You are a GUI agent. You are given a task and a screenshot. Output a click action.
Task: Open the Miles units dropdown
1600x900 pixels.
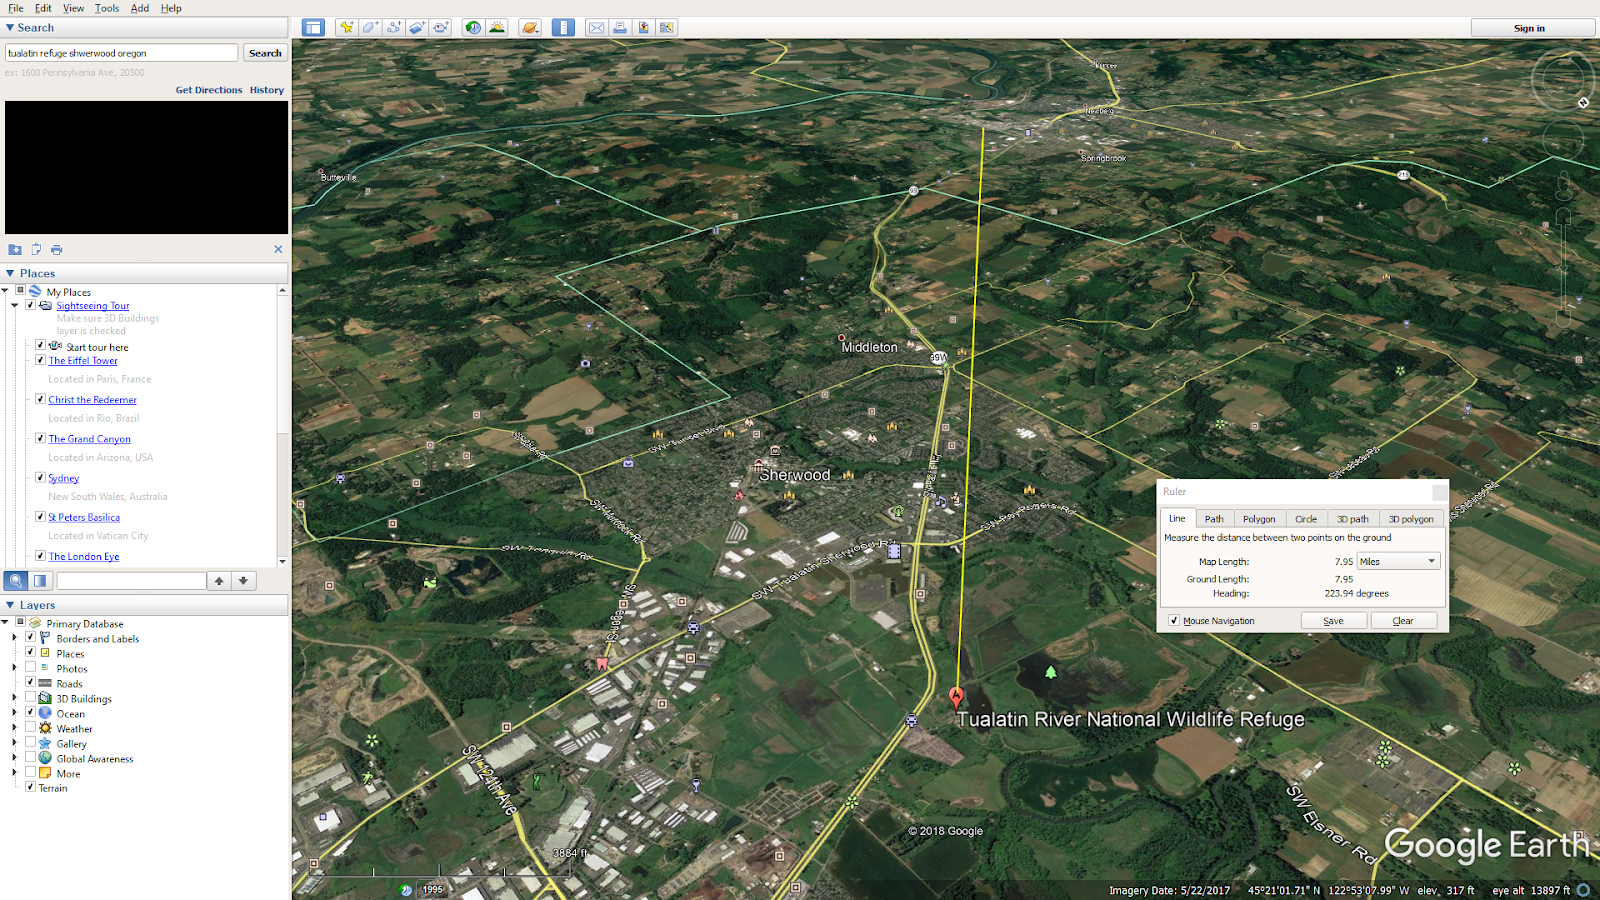pyautogui.click(x=1398, y=562)
